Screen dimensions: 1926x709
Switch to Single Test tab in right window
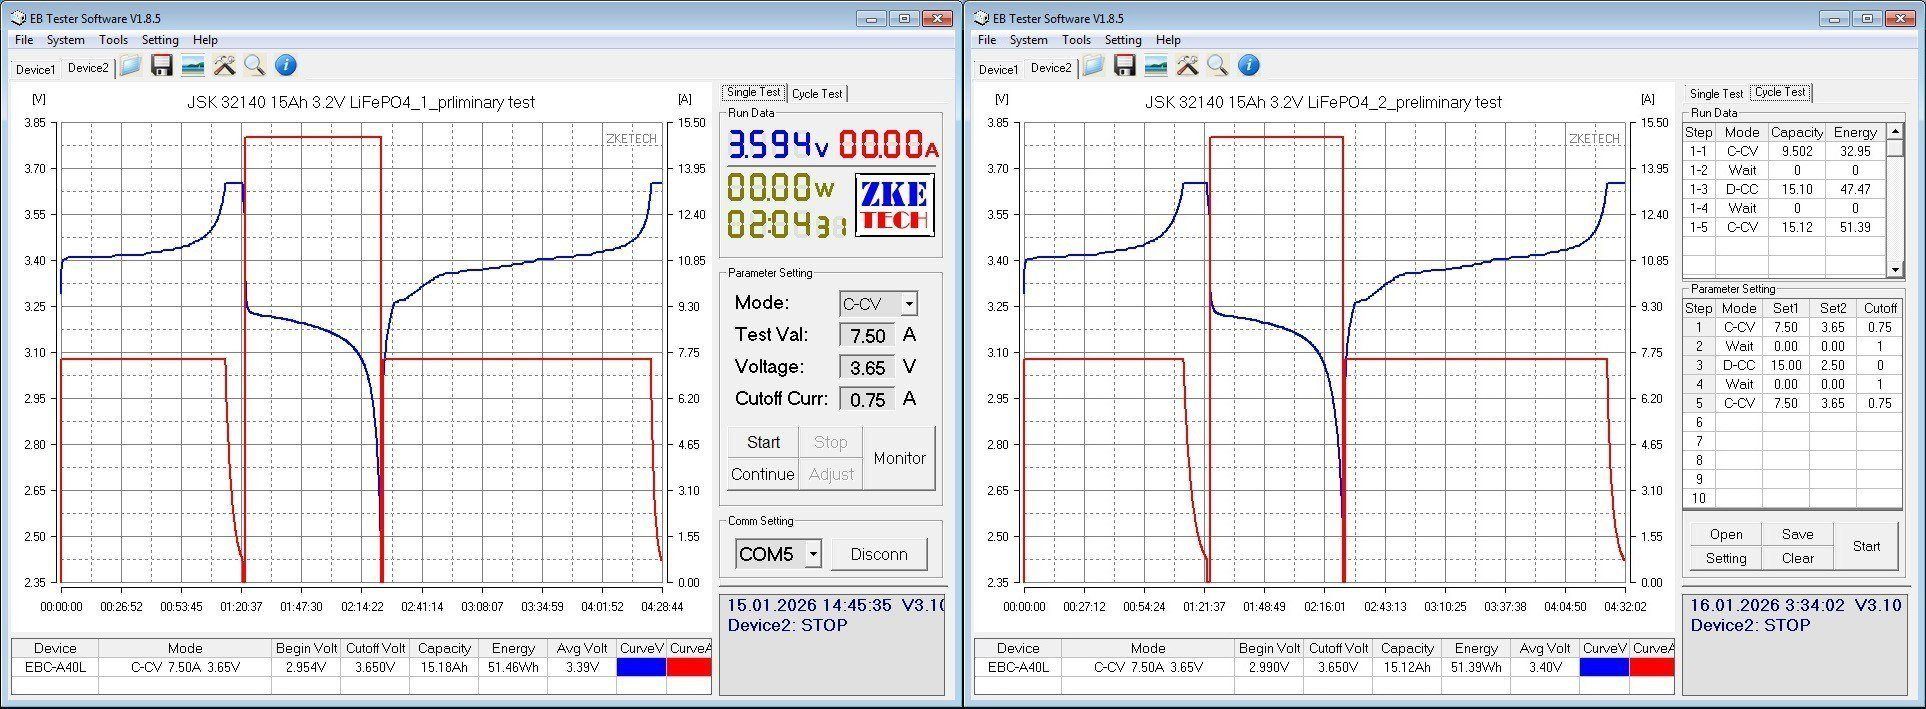1716,93
